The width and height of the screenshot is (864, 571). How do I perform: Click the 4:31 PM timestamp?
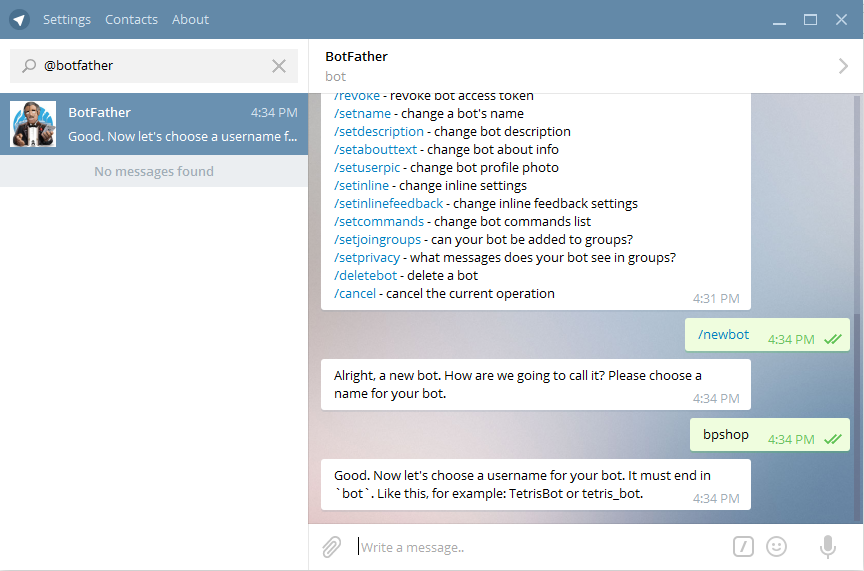(x=716, y=299)
